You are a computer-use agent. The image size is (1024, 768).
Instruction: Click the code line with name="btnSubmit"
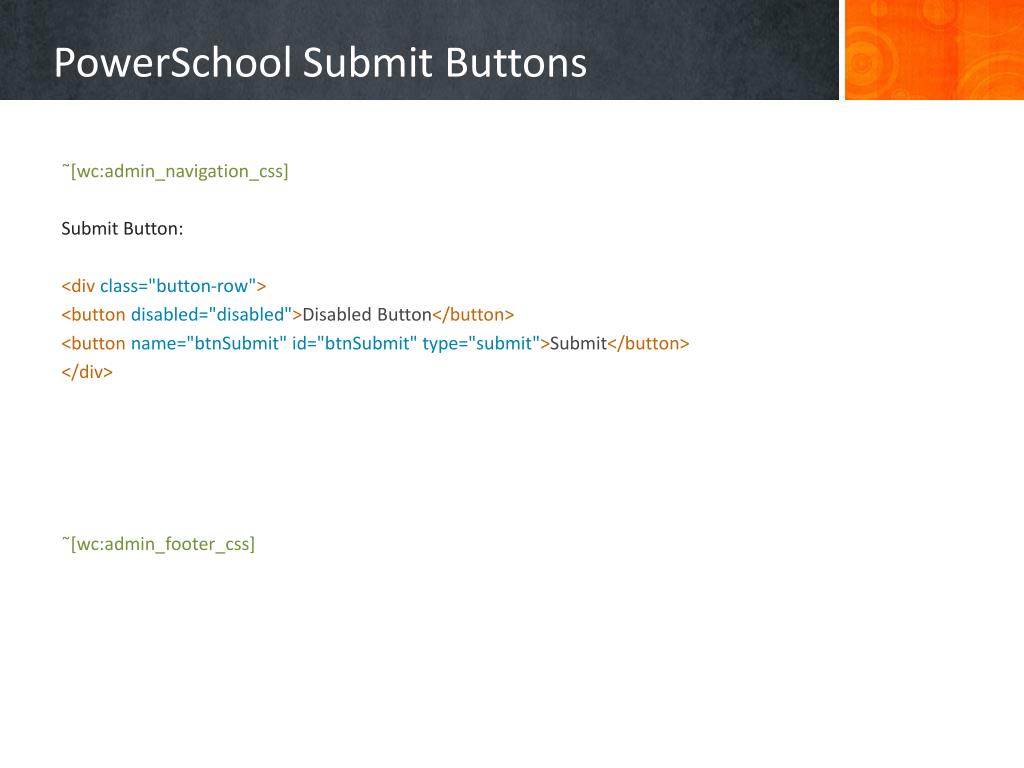(x=376, y=344)
